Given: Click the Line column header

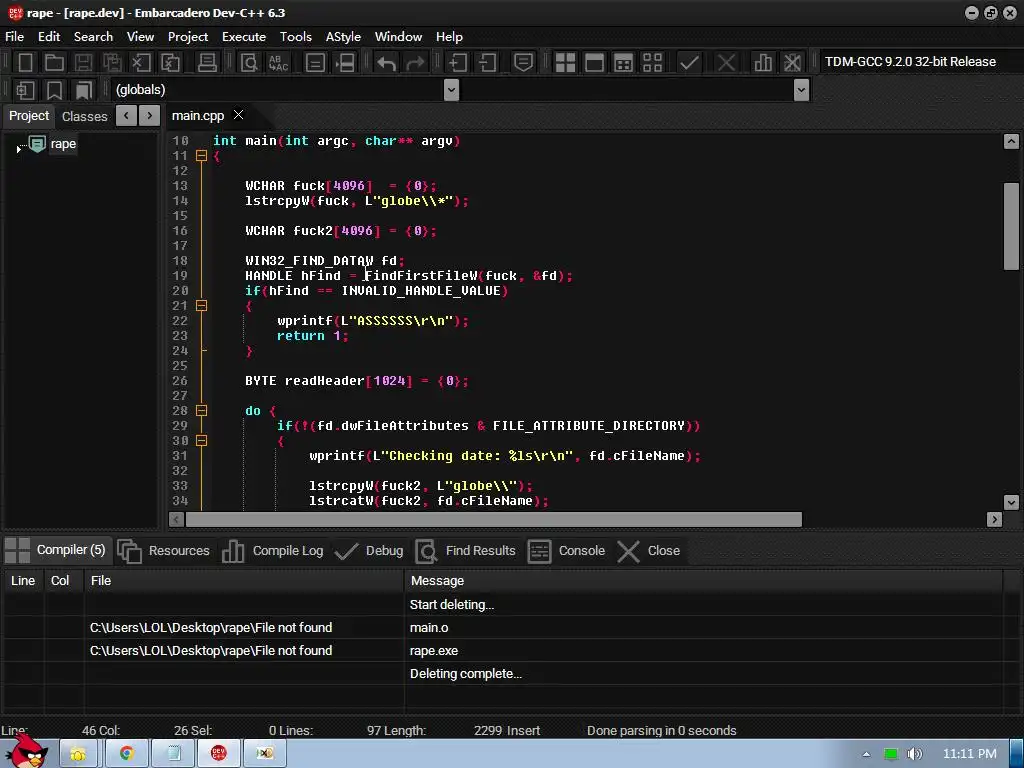Looking at the screenshot, I should click(23, 581).
